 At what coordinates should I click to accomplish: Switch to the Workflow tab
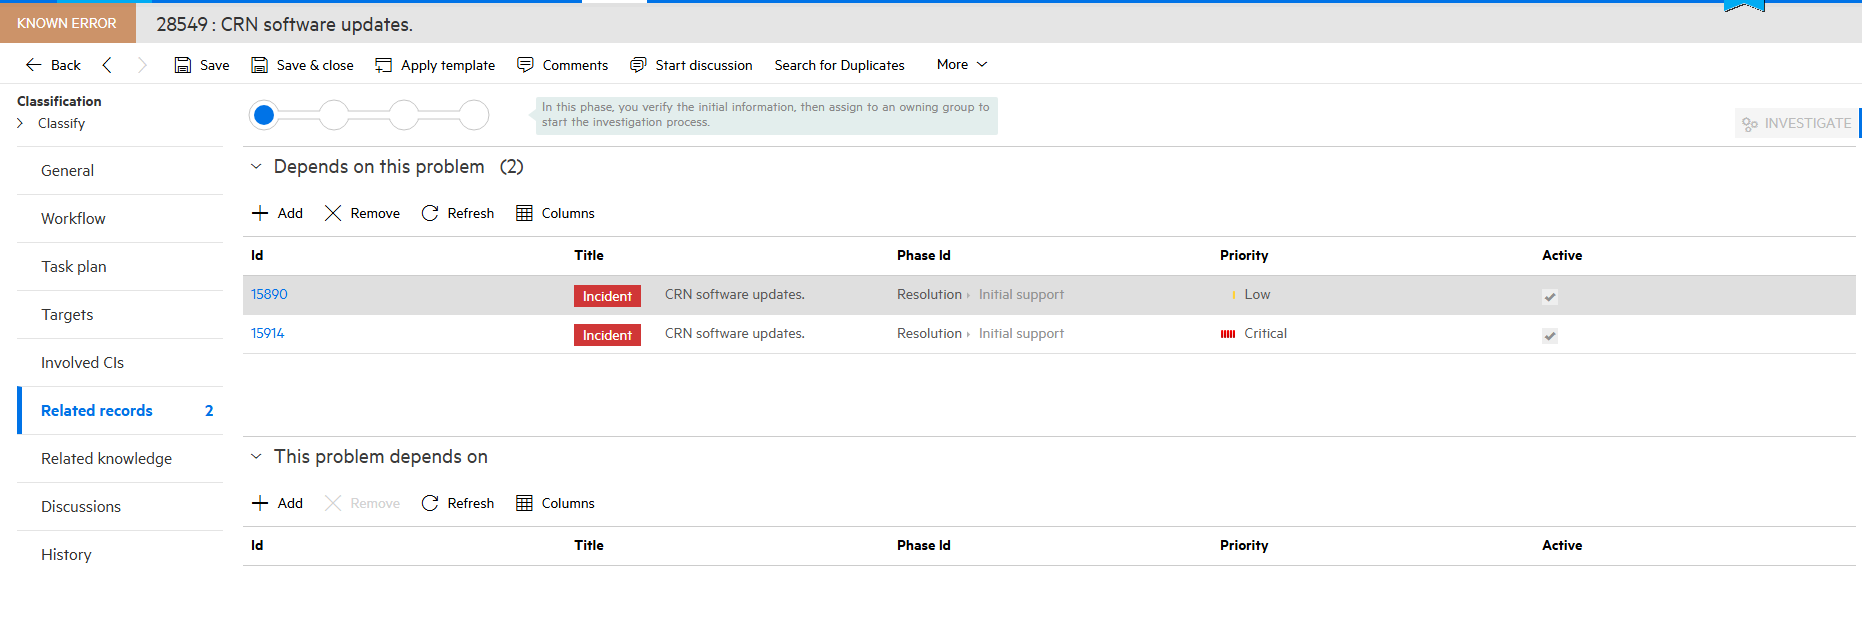pos(73,218)
